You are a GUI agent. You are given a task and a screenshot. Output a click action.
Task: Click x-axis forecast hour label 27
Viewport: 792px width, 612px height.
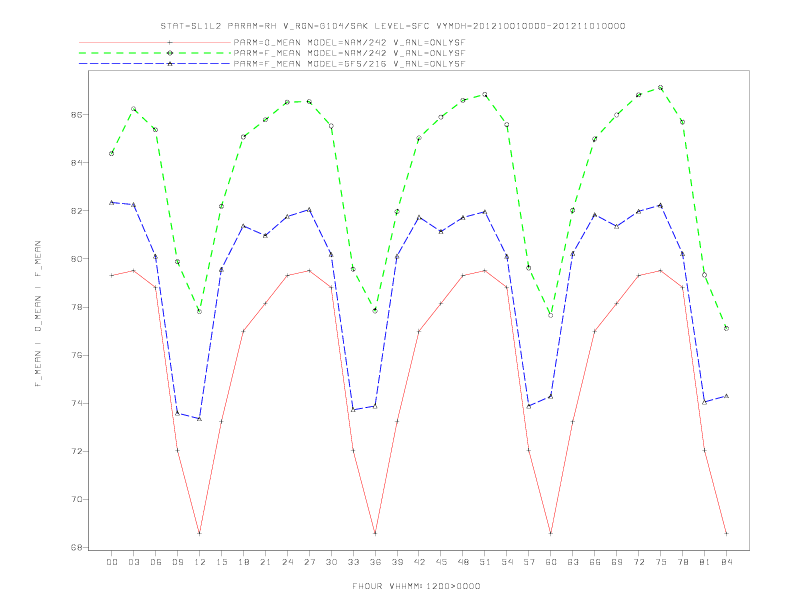pyautogui.click(x=309, y=562)
